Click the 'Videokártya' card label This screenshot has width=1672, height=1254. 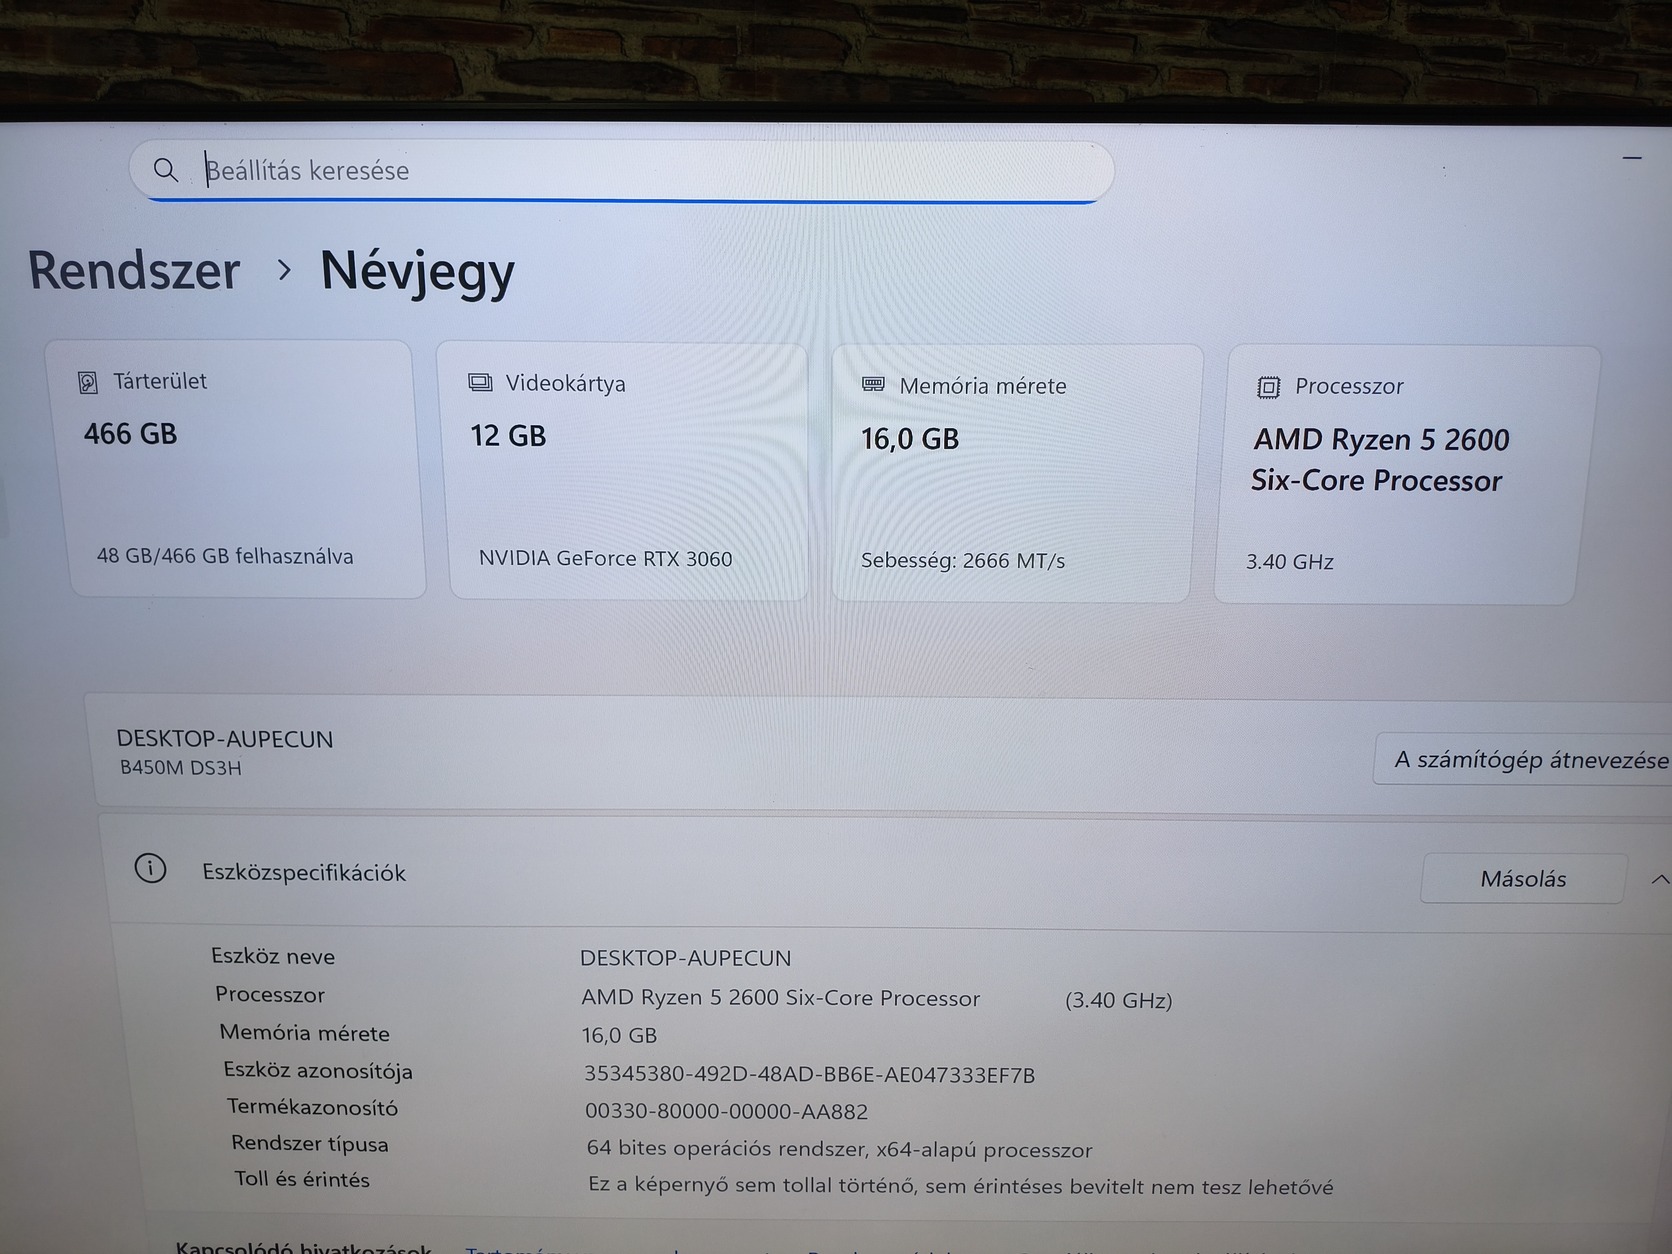[565, 384]
